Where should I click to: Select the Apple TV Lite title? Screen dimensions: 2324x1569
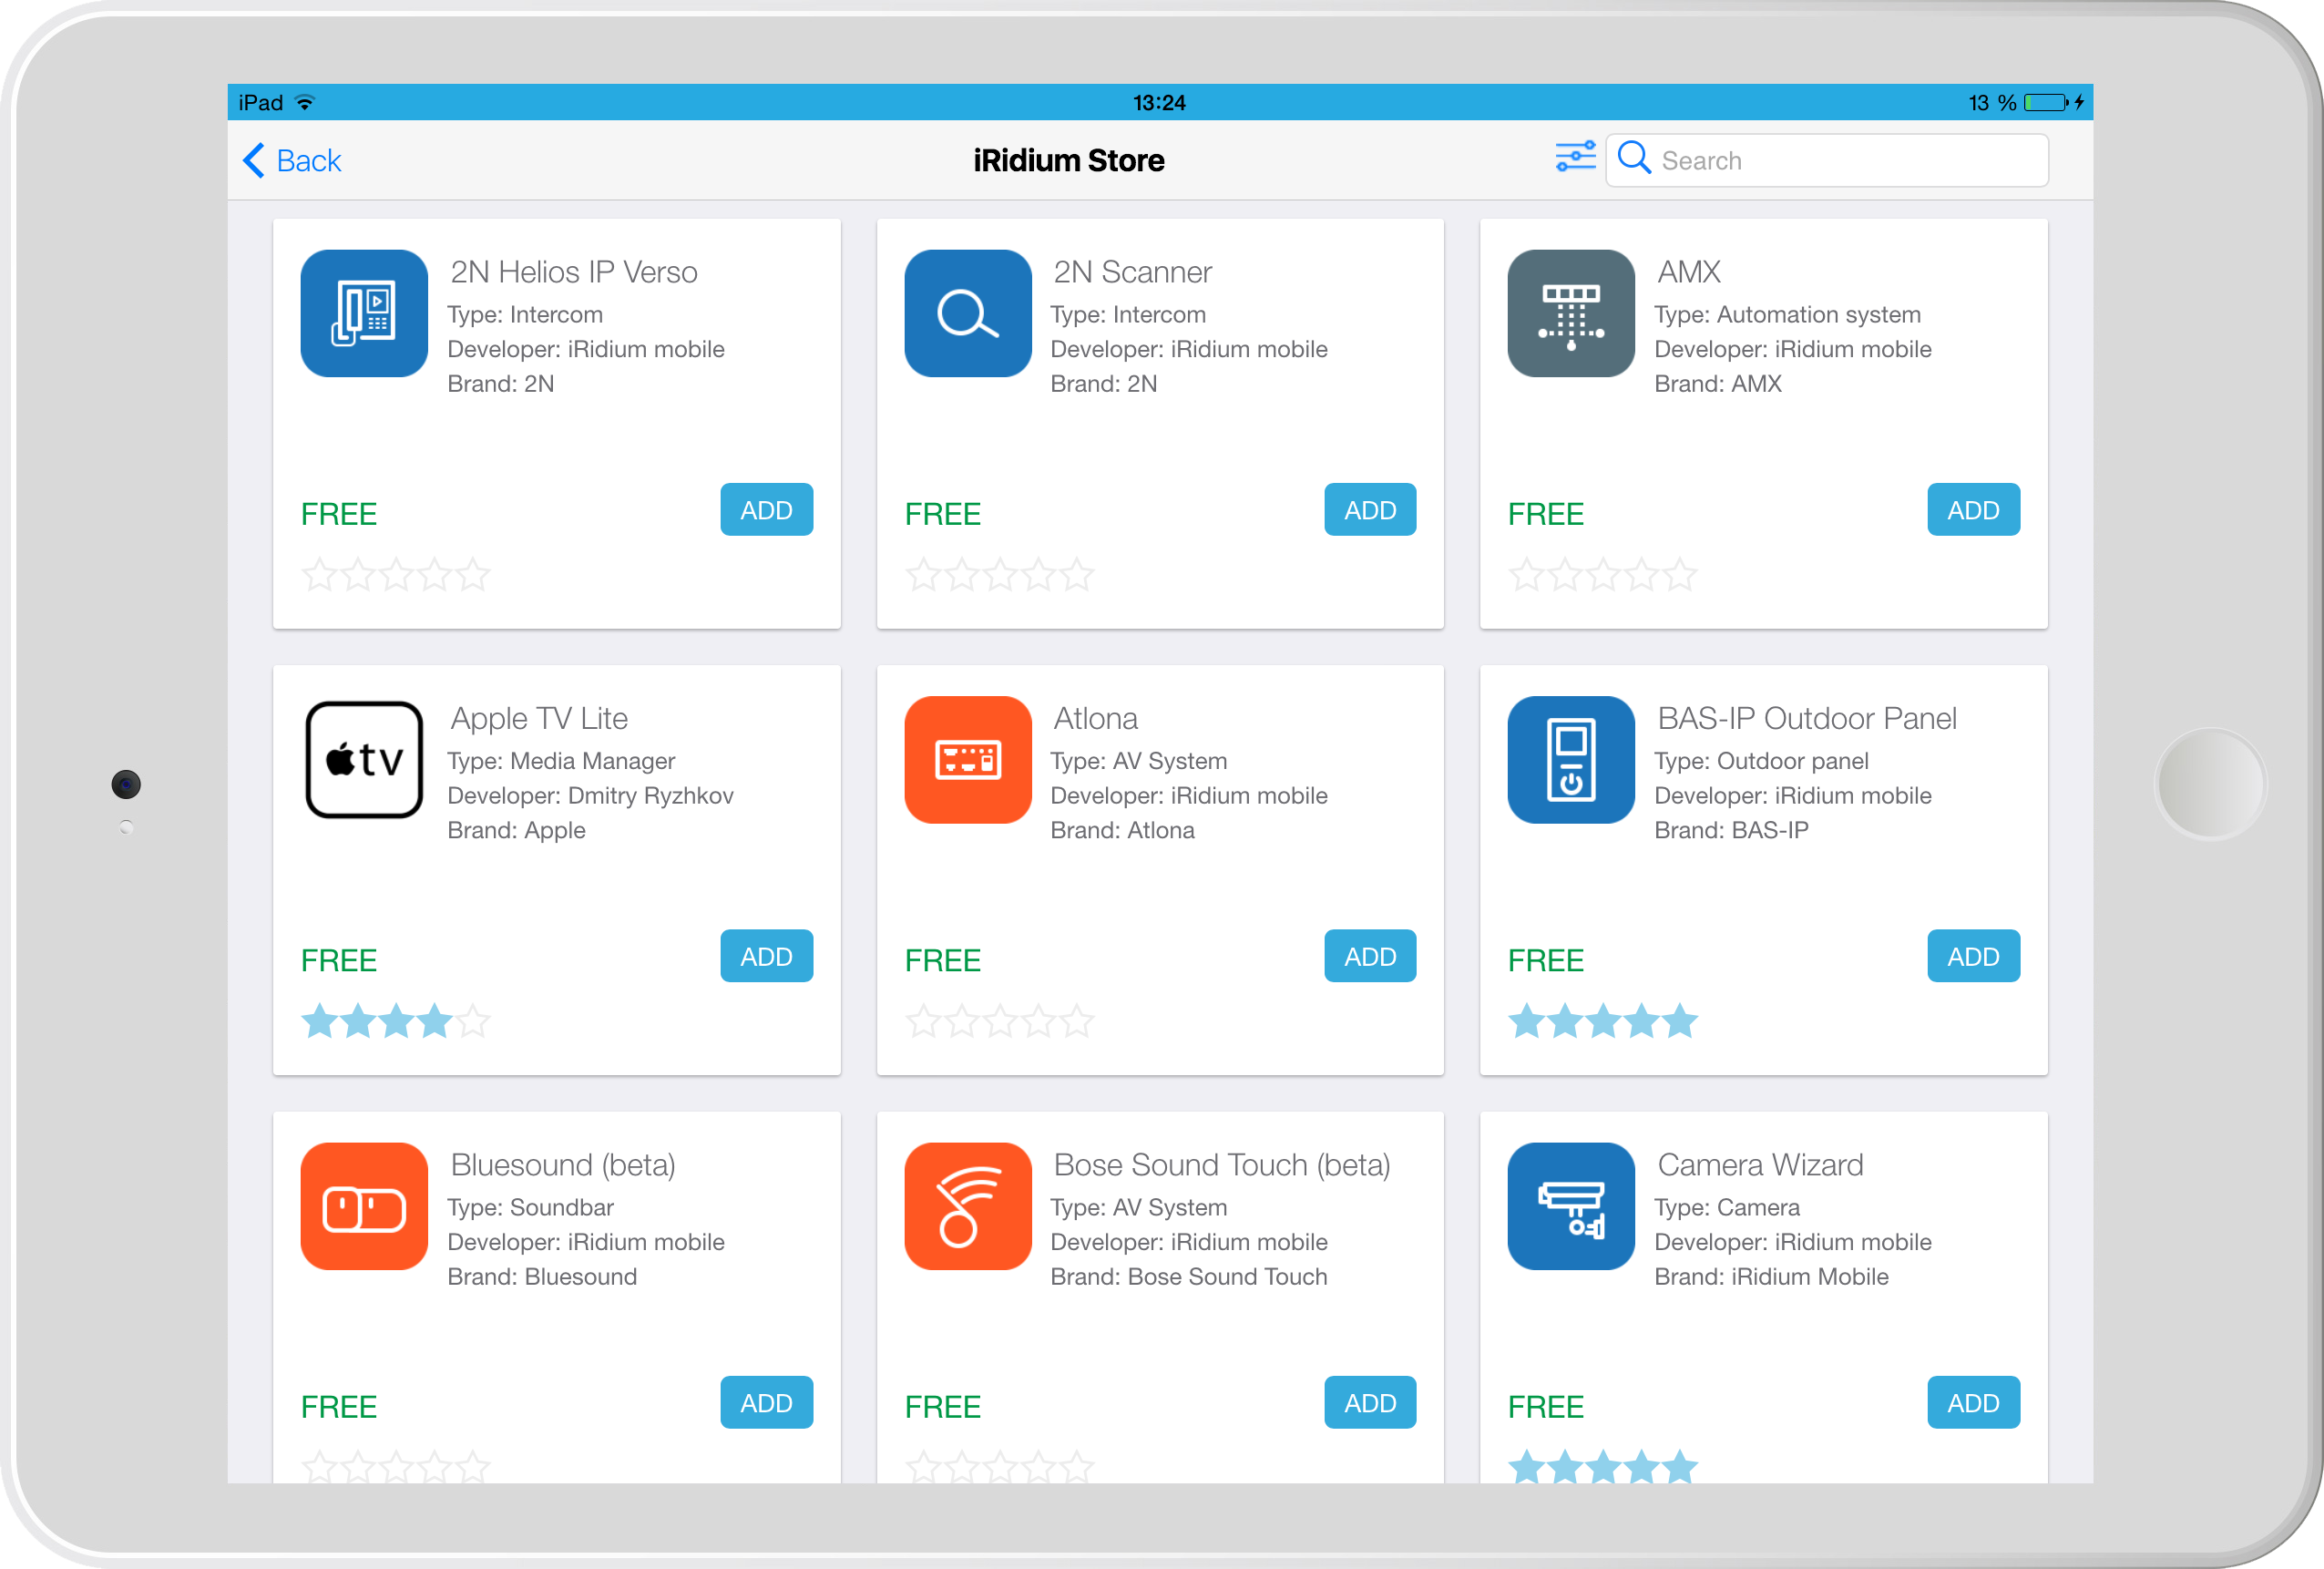point(539,718)
